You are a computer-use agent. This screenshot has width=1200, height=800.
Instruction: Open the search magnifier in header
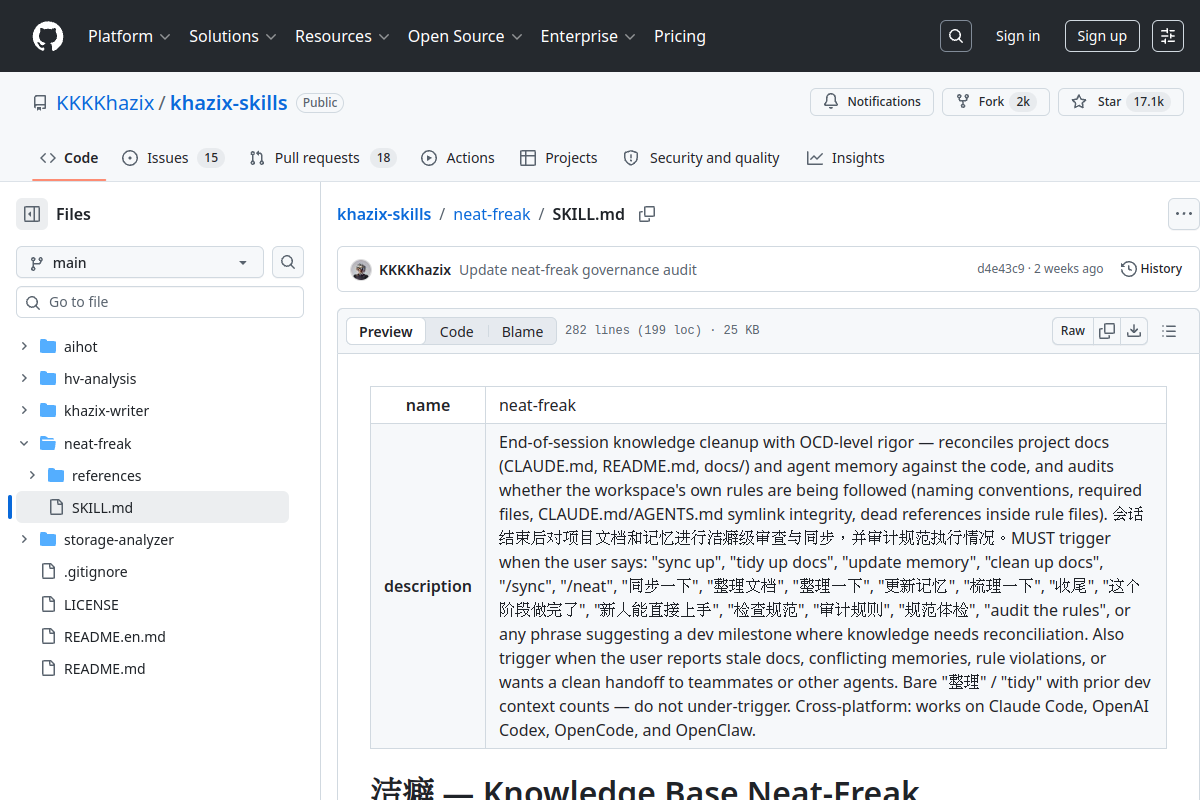(956, 36)
